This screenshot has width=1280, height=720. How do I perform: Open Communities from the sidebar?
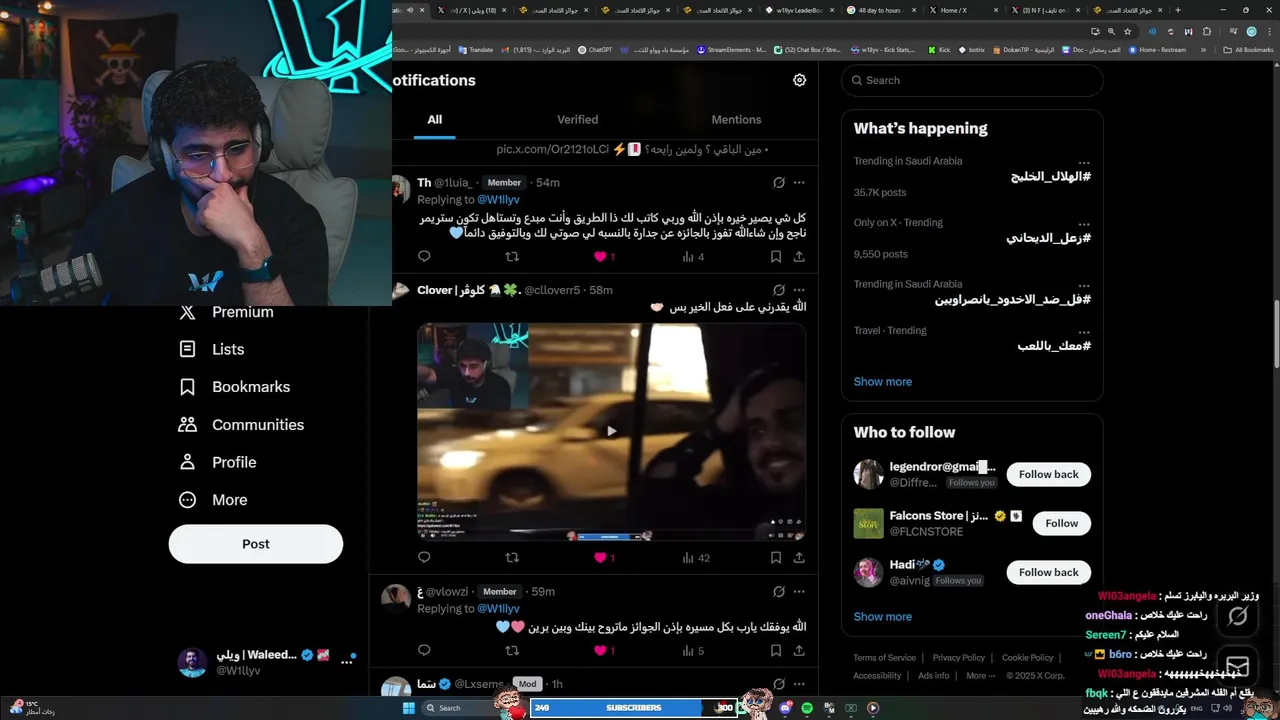coord(241,425)
